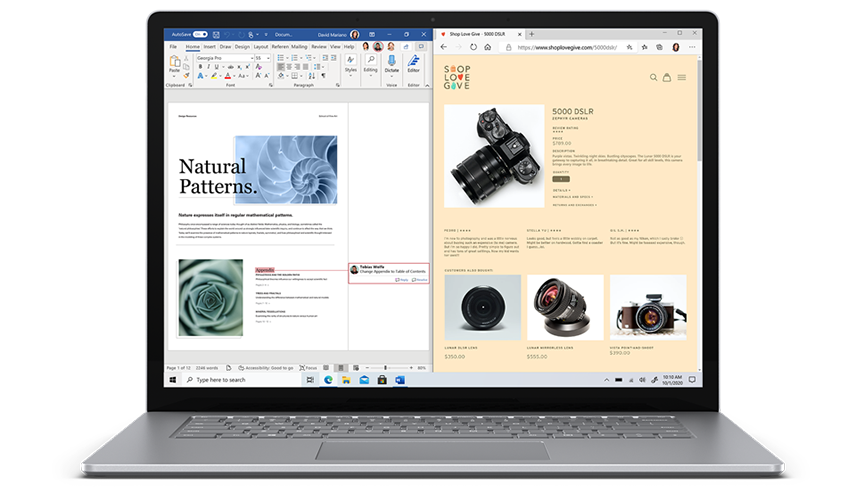Apply the red font color

point(228,76)
